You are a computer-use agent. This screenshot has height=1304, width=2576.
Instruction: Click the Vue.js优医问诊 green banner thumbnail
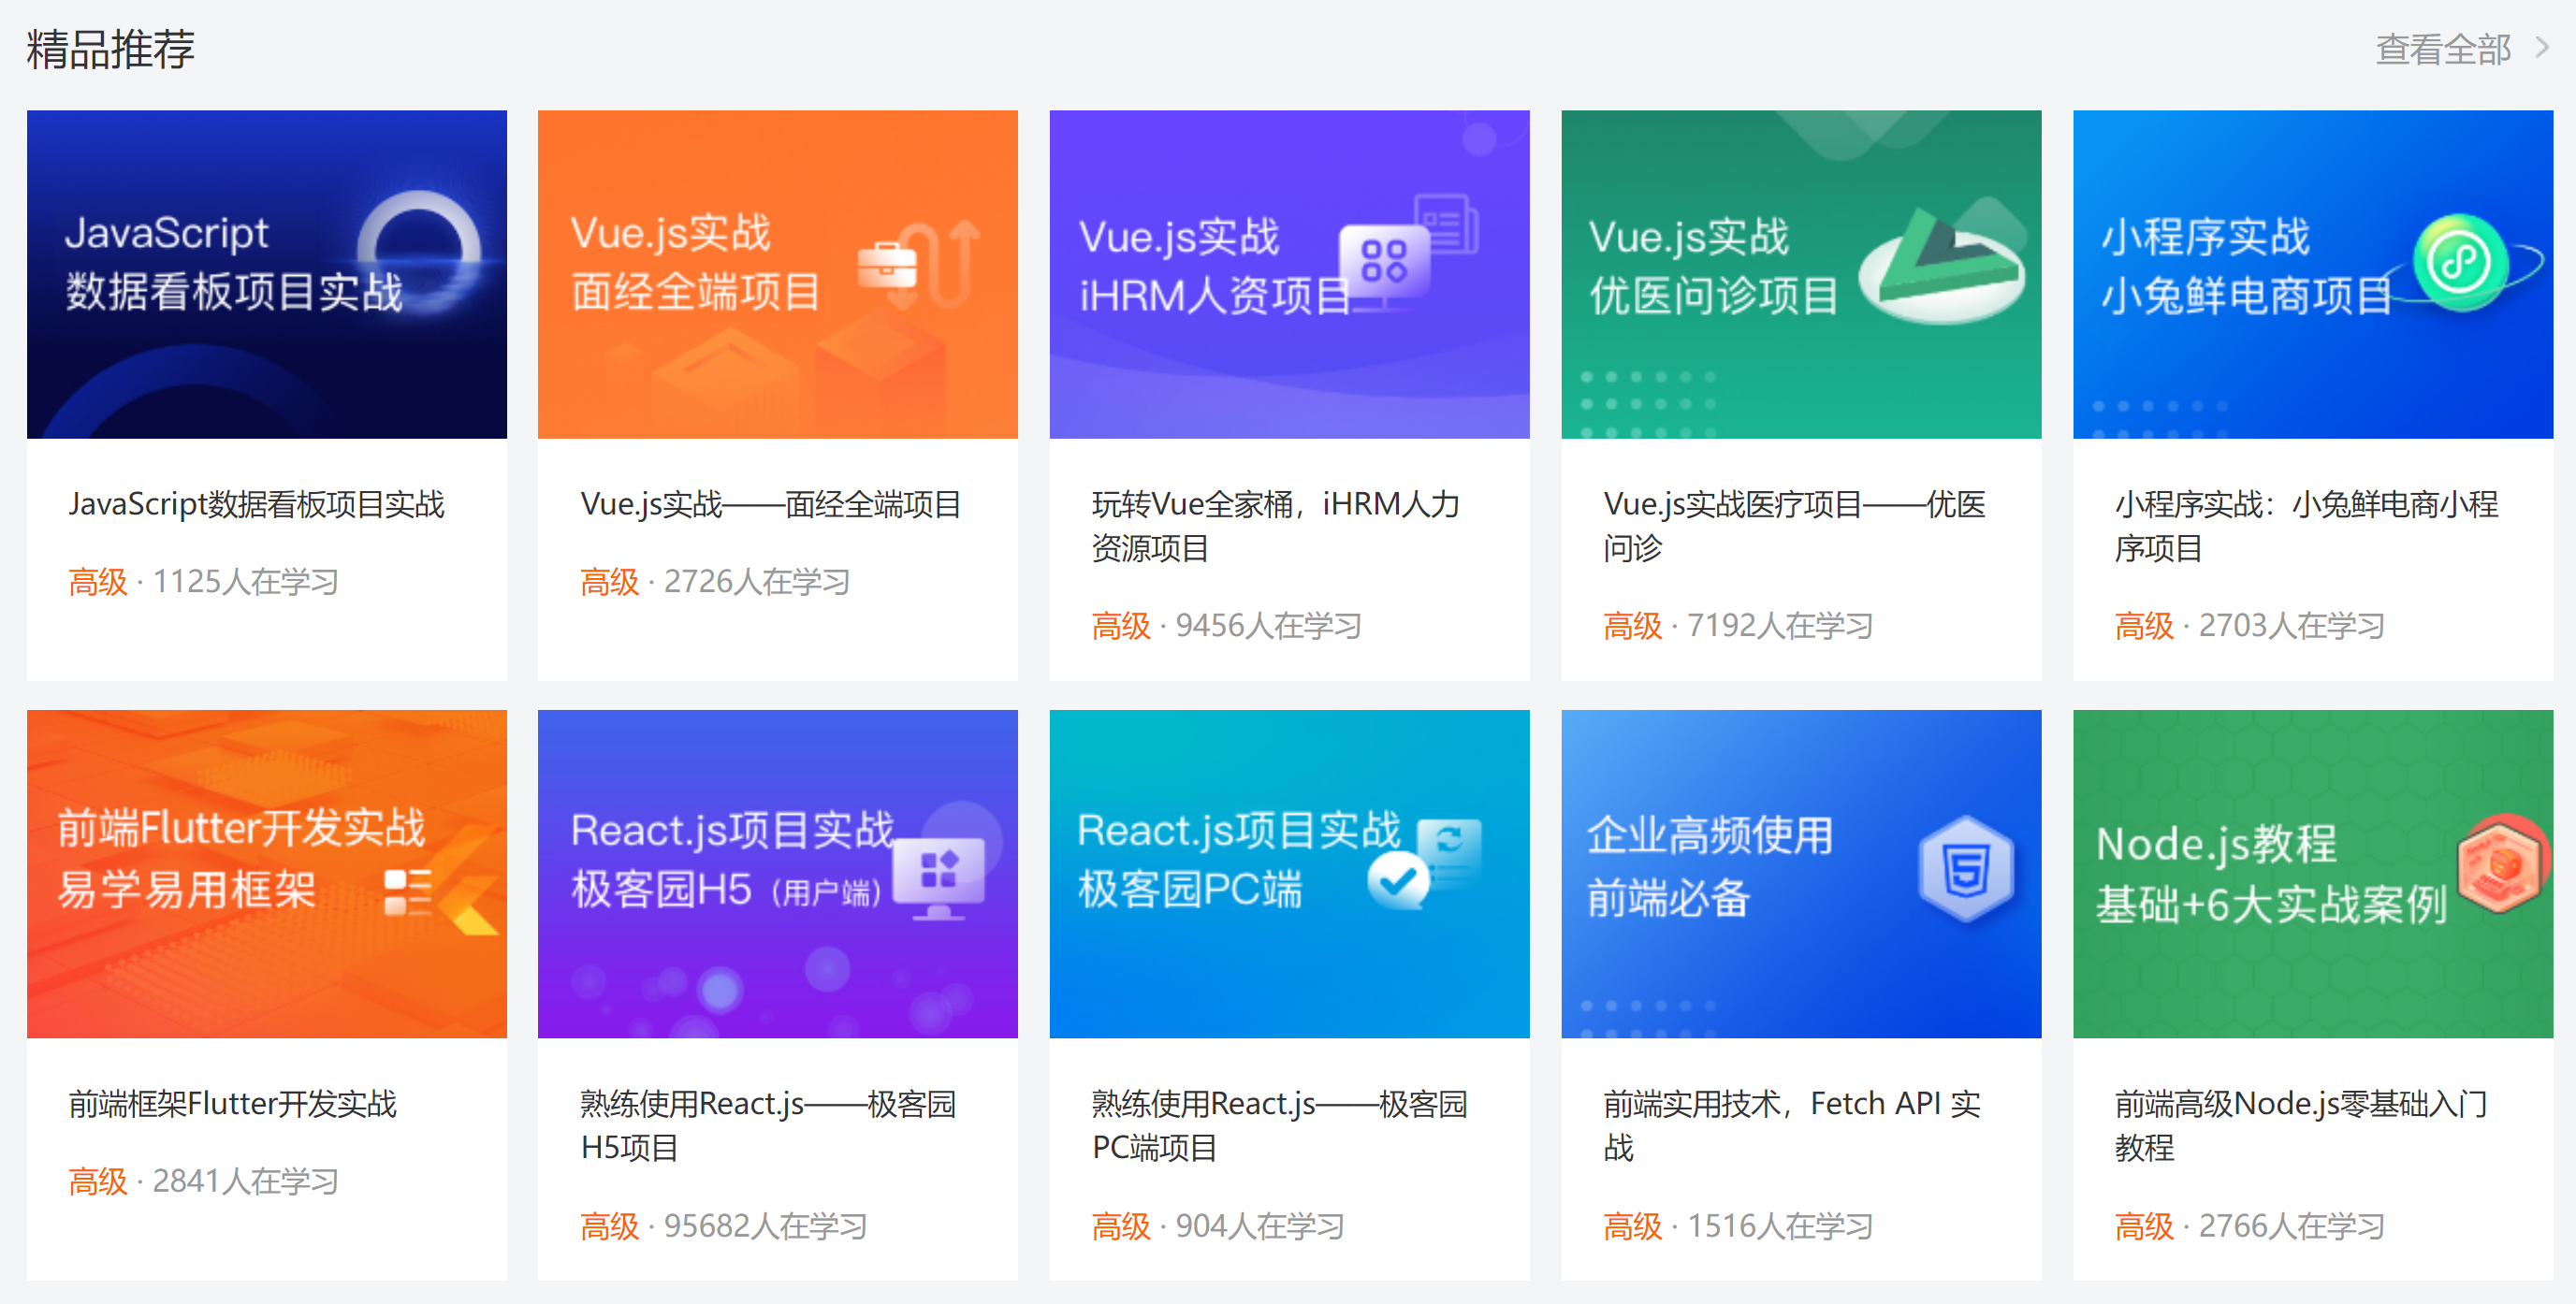(1801, 274)
